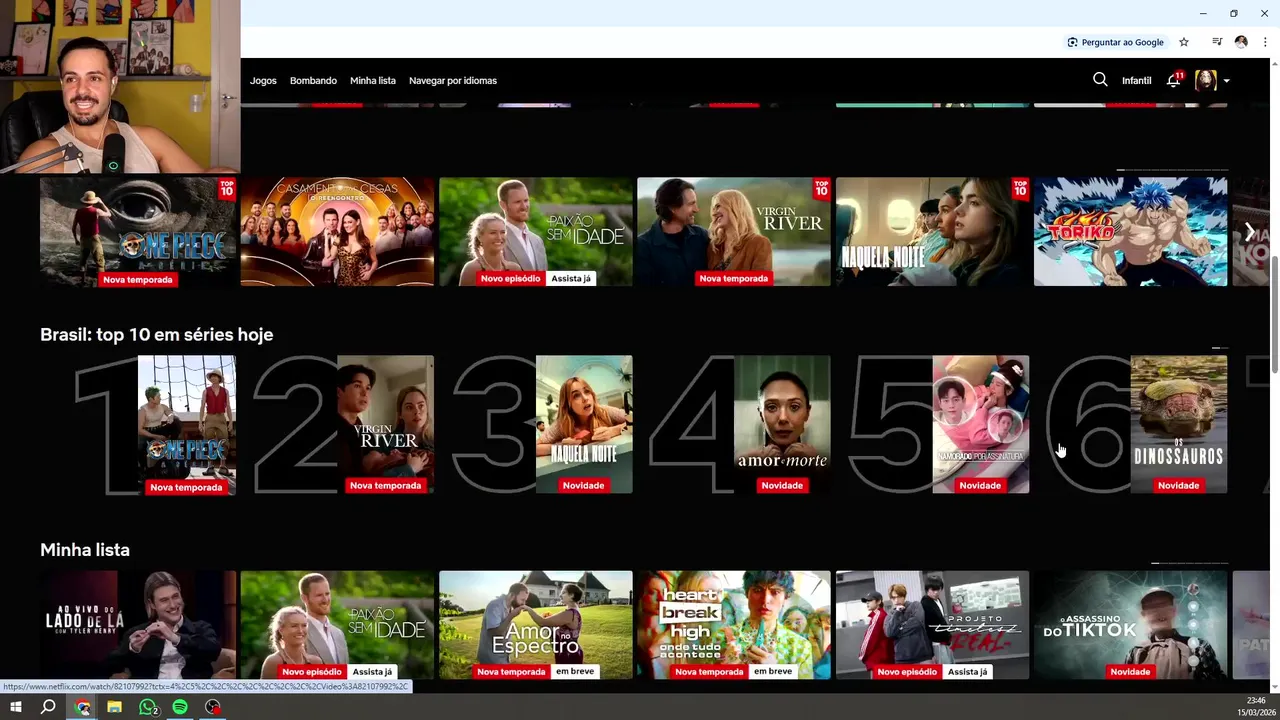Click Brasil: top 10 em séries hoje heading

pos(156,335)
